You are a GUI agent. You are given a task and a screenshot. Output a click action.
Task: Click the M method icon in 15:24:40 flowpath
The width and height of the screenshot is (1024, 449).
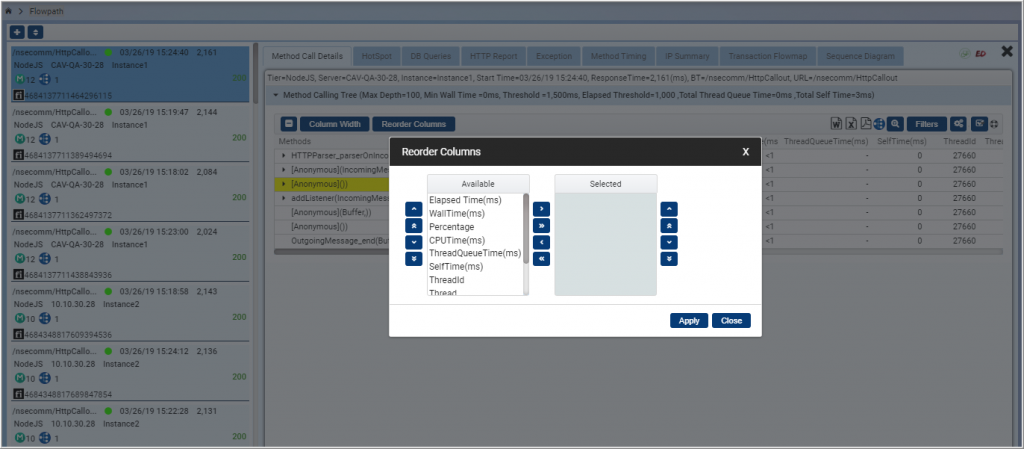tap(20, 79)
